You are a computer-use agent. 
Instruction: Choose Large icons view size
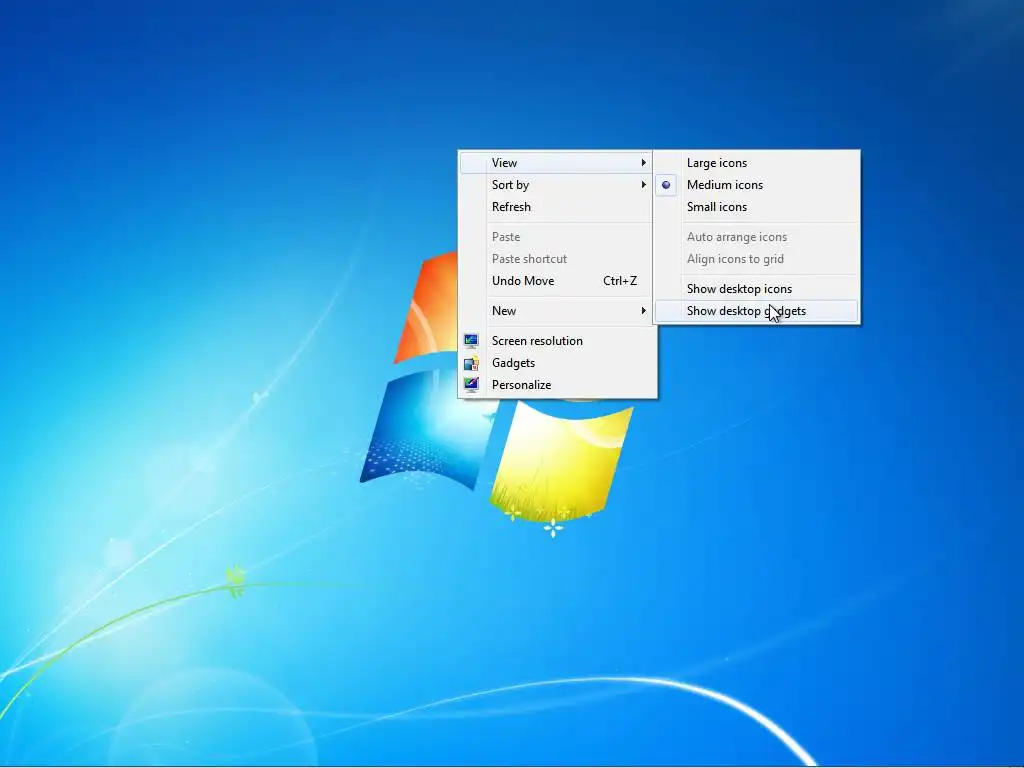tap(757, 163)
